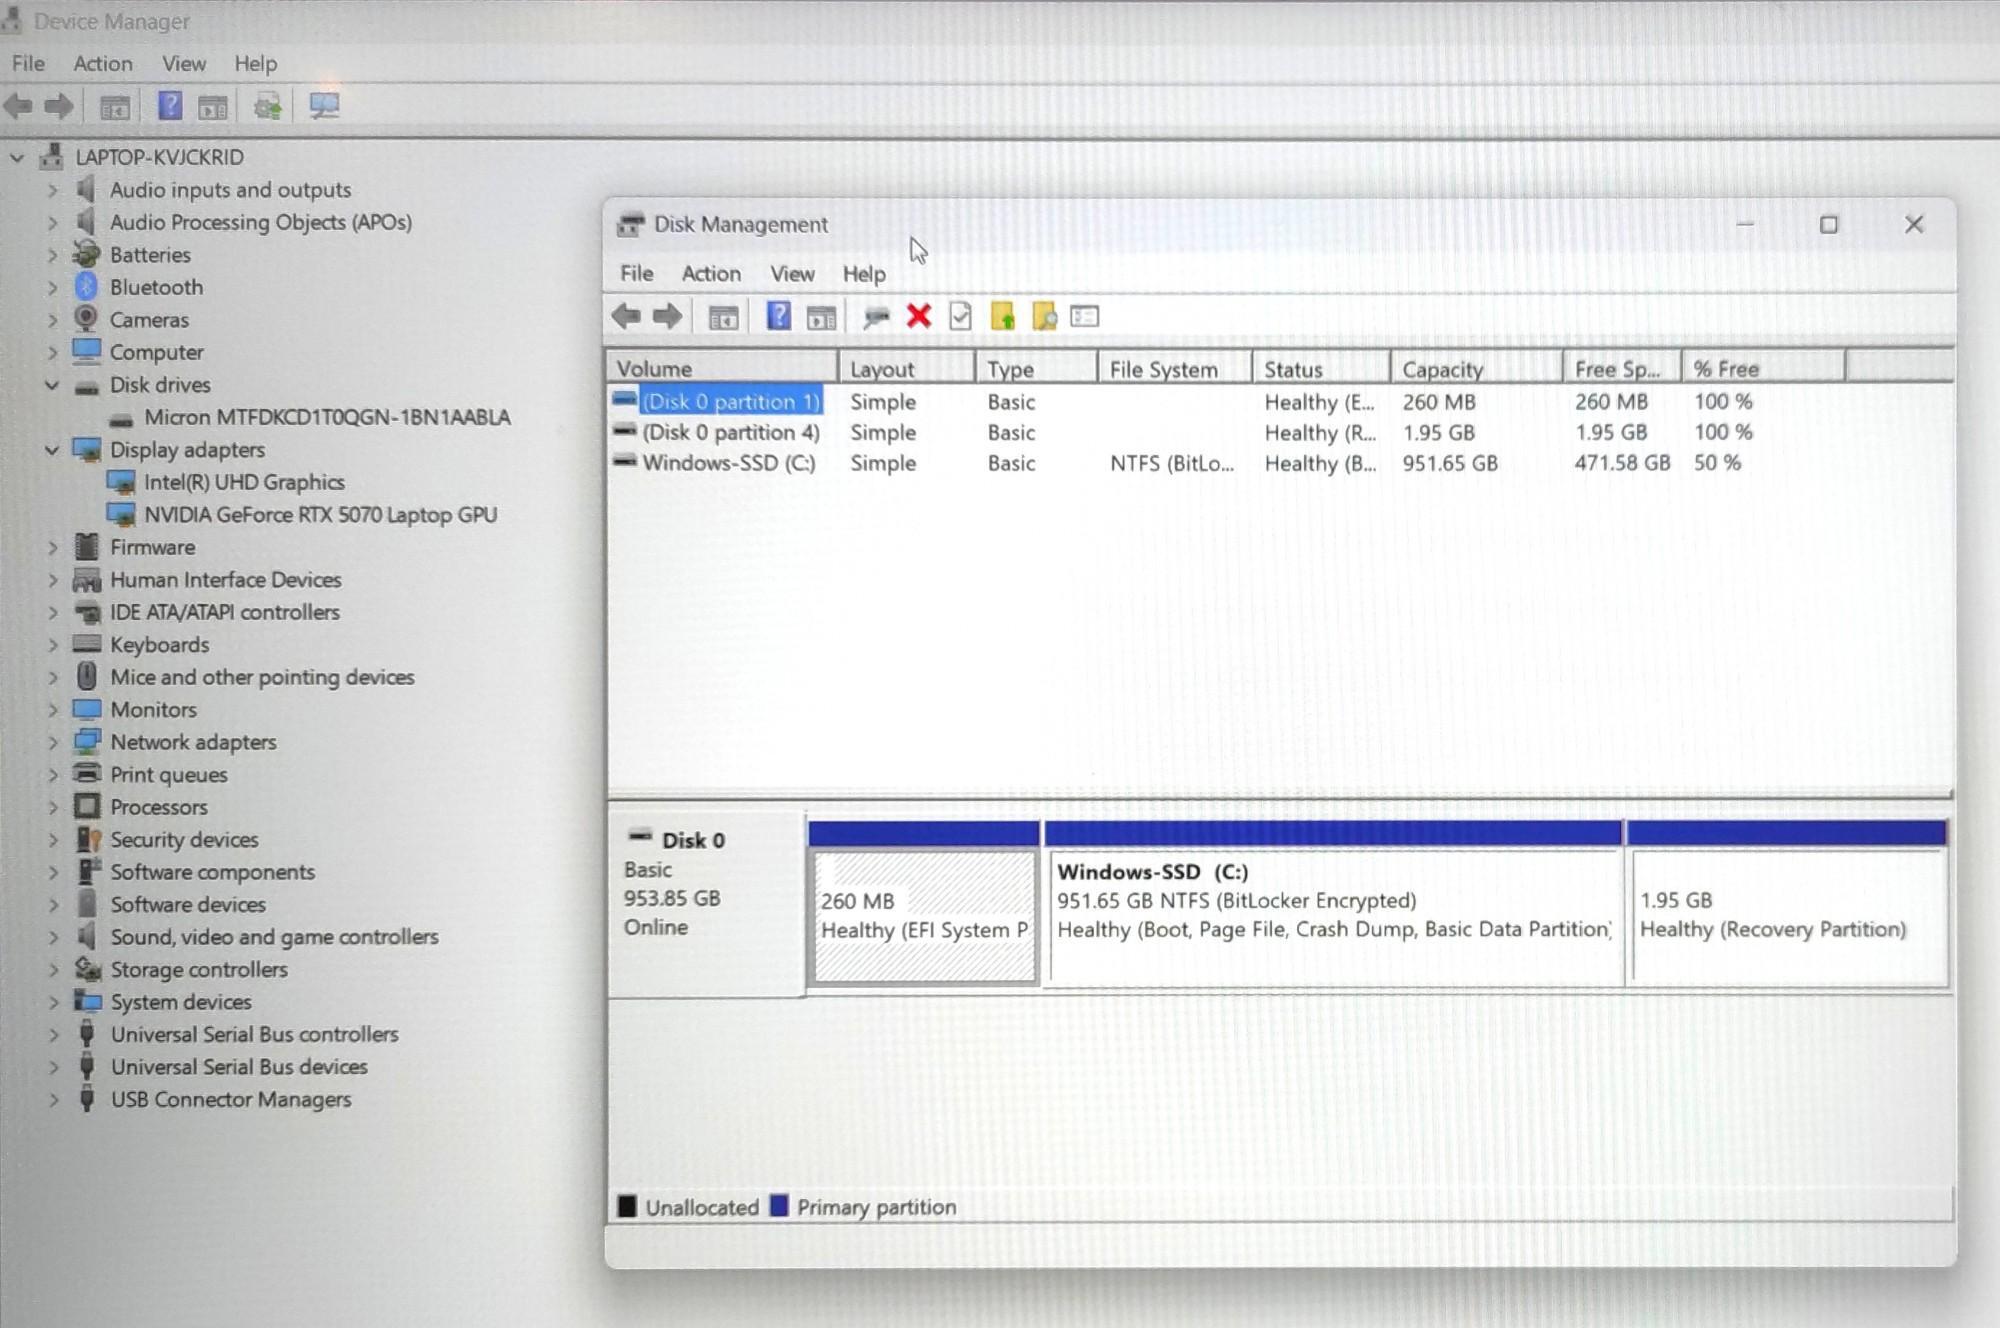
Task: Click the red X Delete icon in Disk Management toolbar
Action: tap(918, 317)
